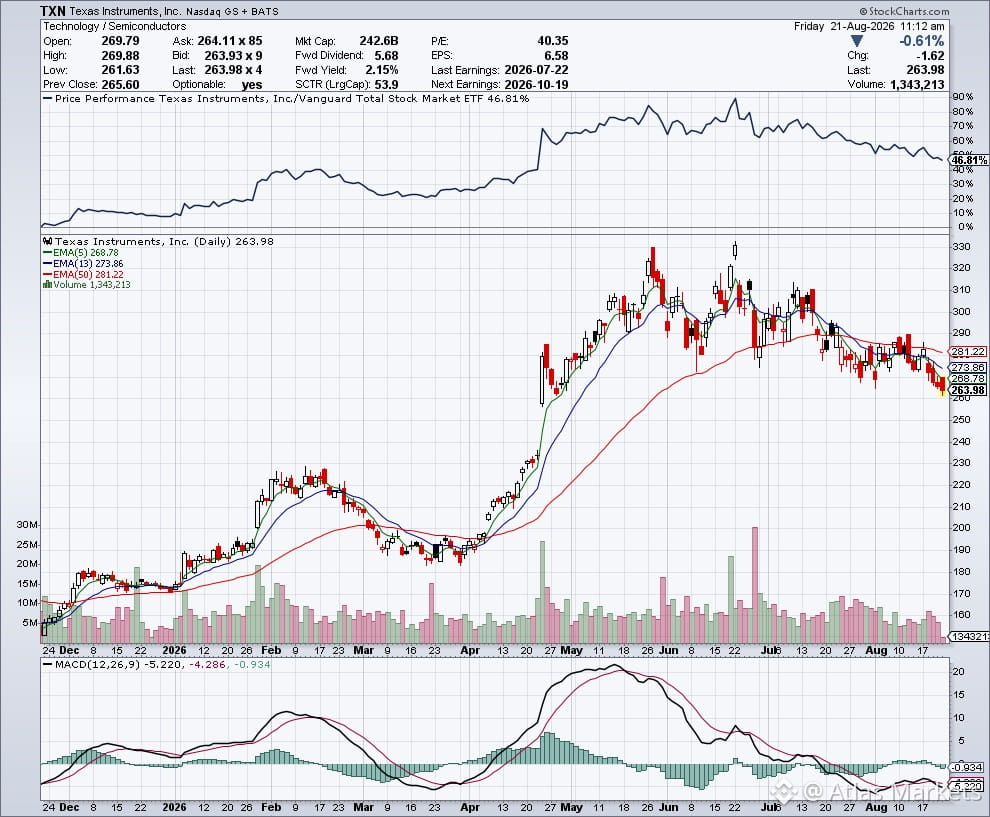Viewport: 990px width, 817px height.
Task: Click the P/E value 40.35
Action: pos(552,41)
